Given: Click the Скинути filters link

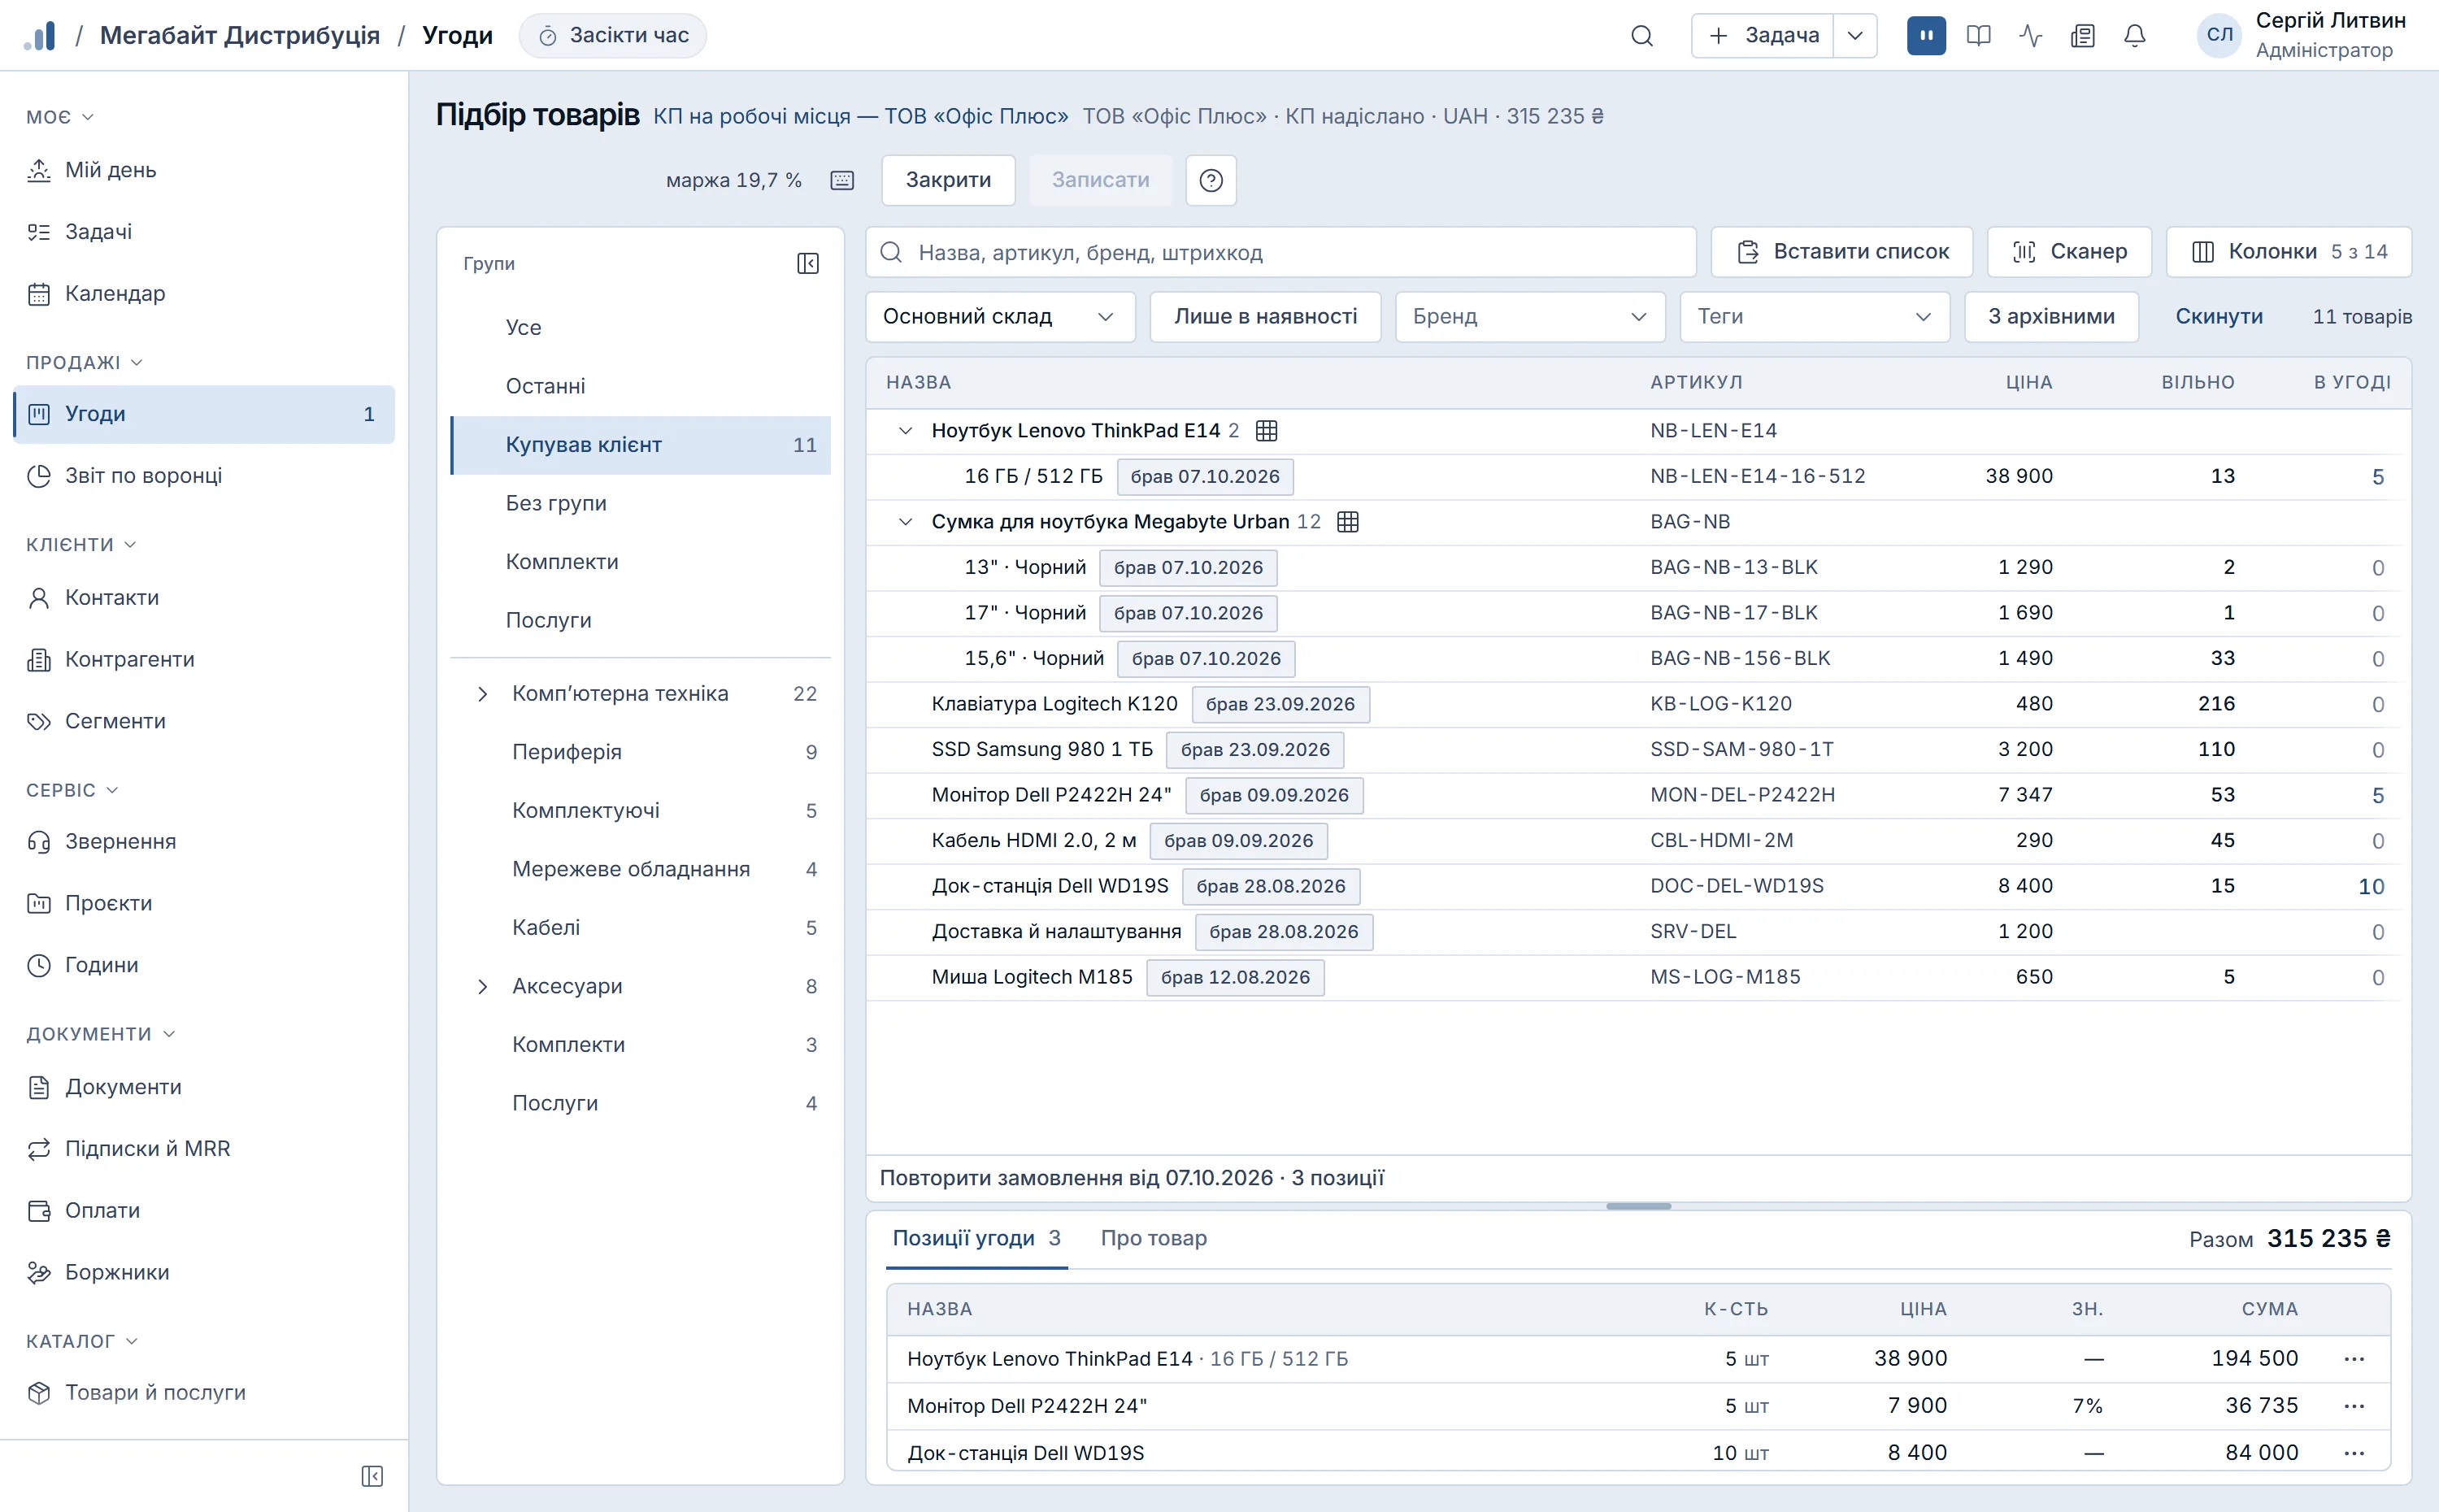Looking at the screenshot, I should coord(2218,317).
